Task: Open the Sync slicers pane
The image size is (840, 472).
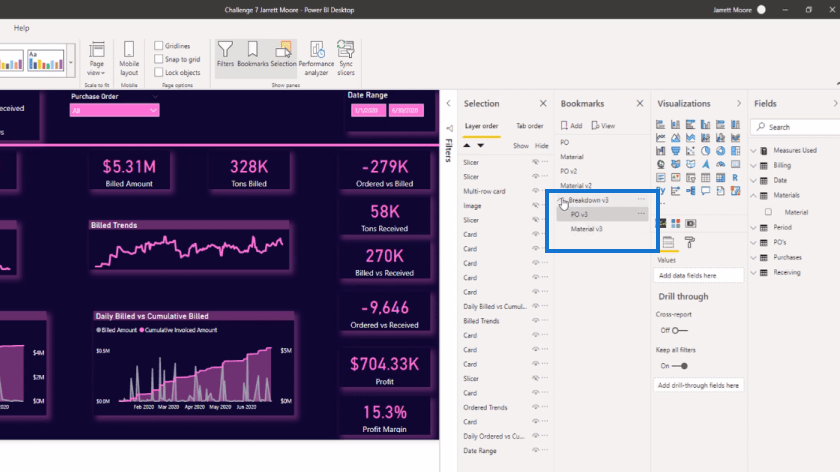Action: [346, 58]
